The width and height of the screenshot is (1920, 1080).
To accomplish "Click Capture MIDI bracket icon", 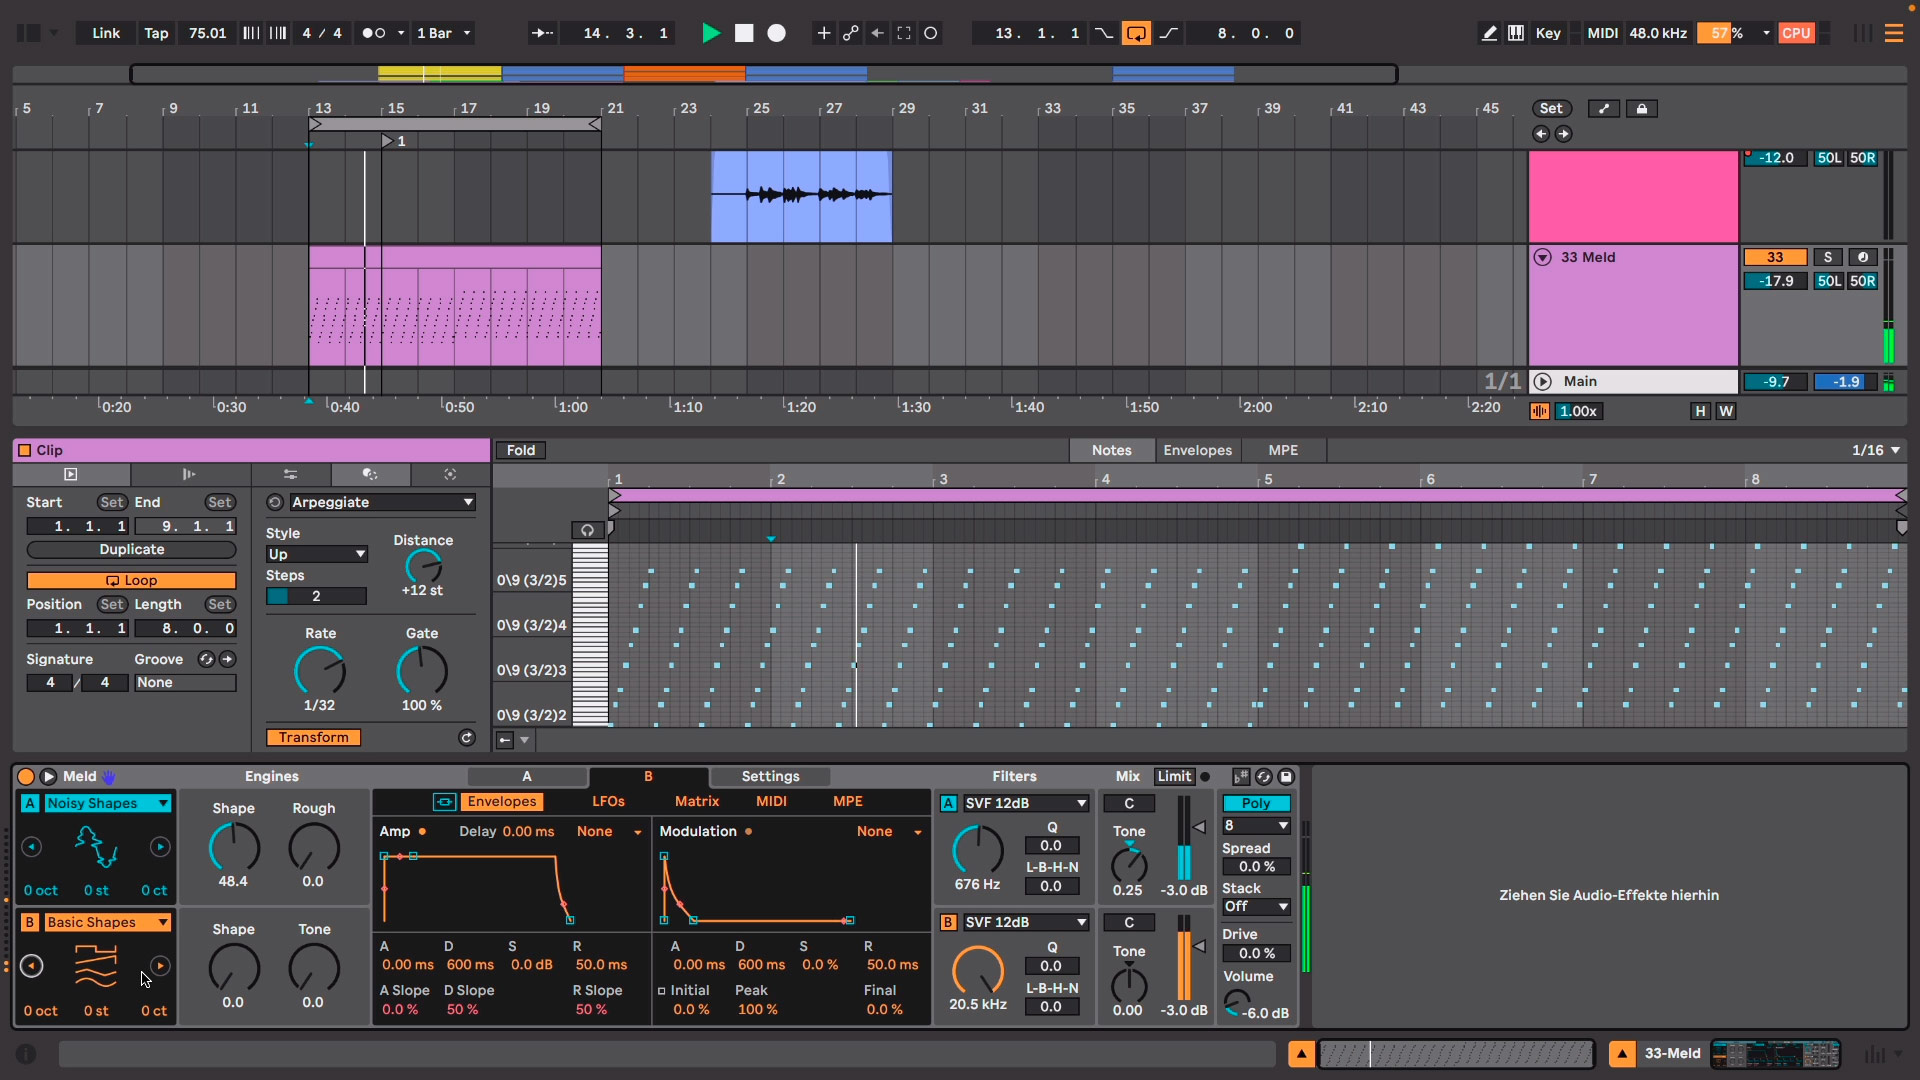I will 904,33.
